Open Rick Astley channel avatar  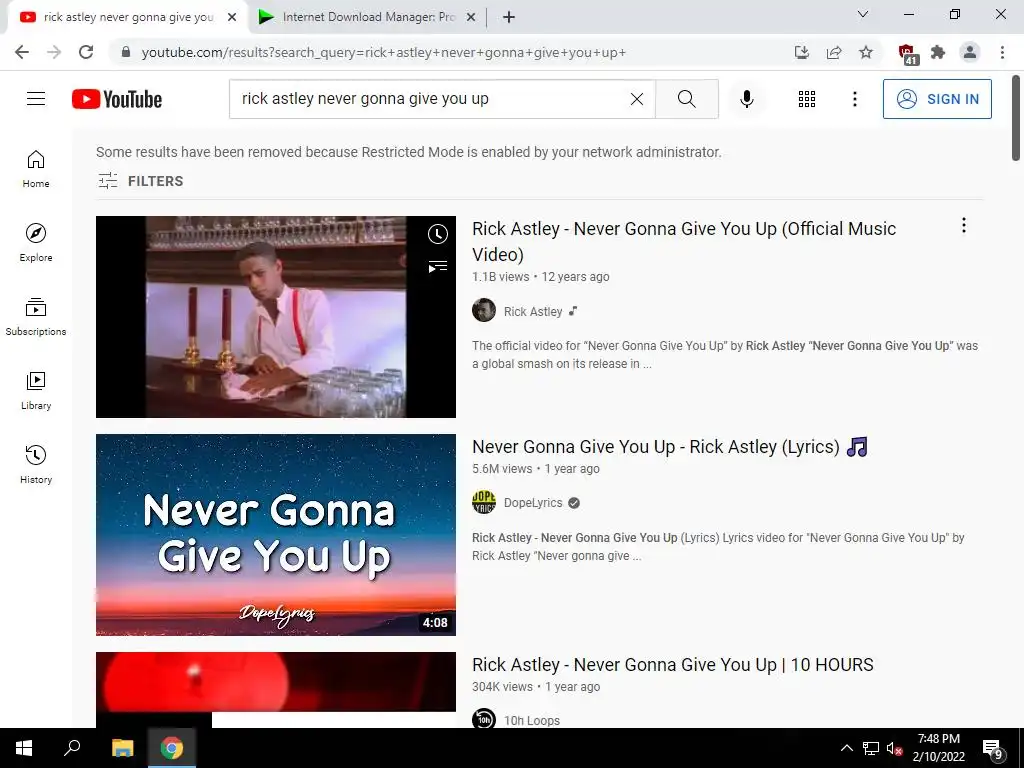484,310
